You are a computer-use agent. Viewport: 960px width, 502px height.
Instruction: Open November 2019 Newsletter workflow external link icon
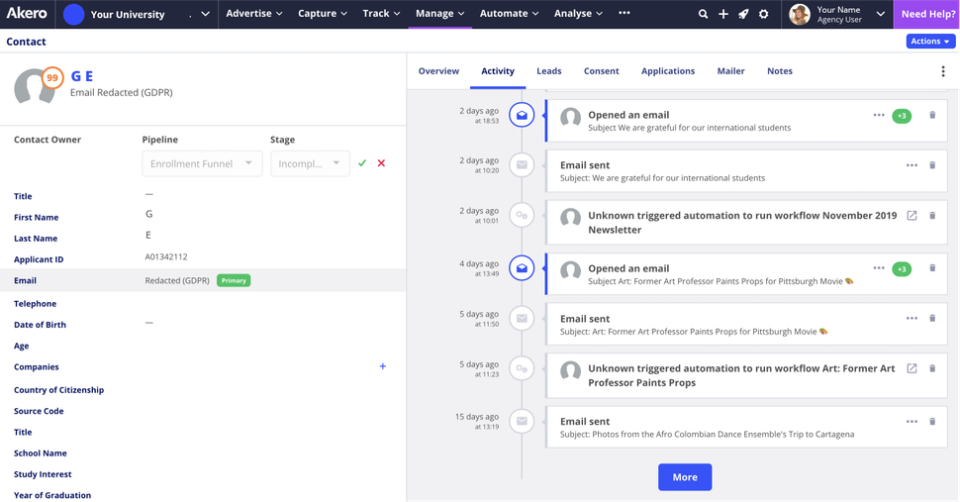coord(912,215)
